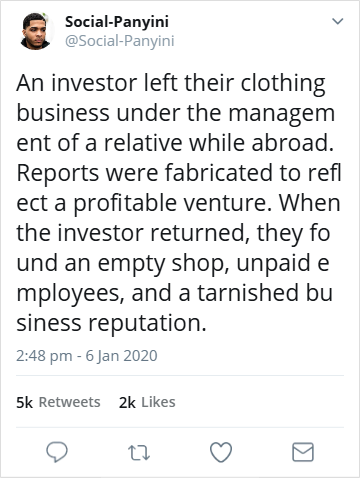The height and width of the screenshot is (478, 360).
Task: View the 5k retweet count
Action: 24,402
